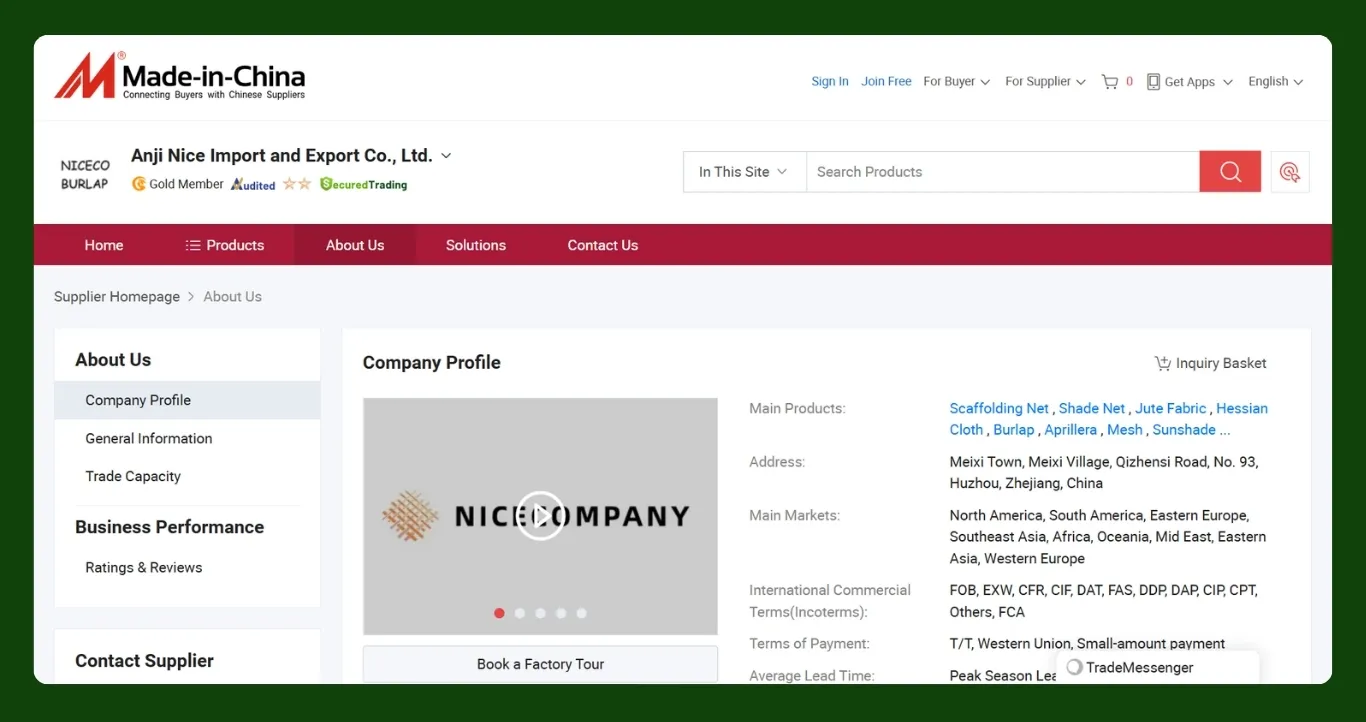Screen dimensions: 1366x722
Task: Click the About Us breadcrumb text
Action: point(232,297)
